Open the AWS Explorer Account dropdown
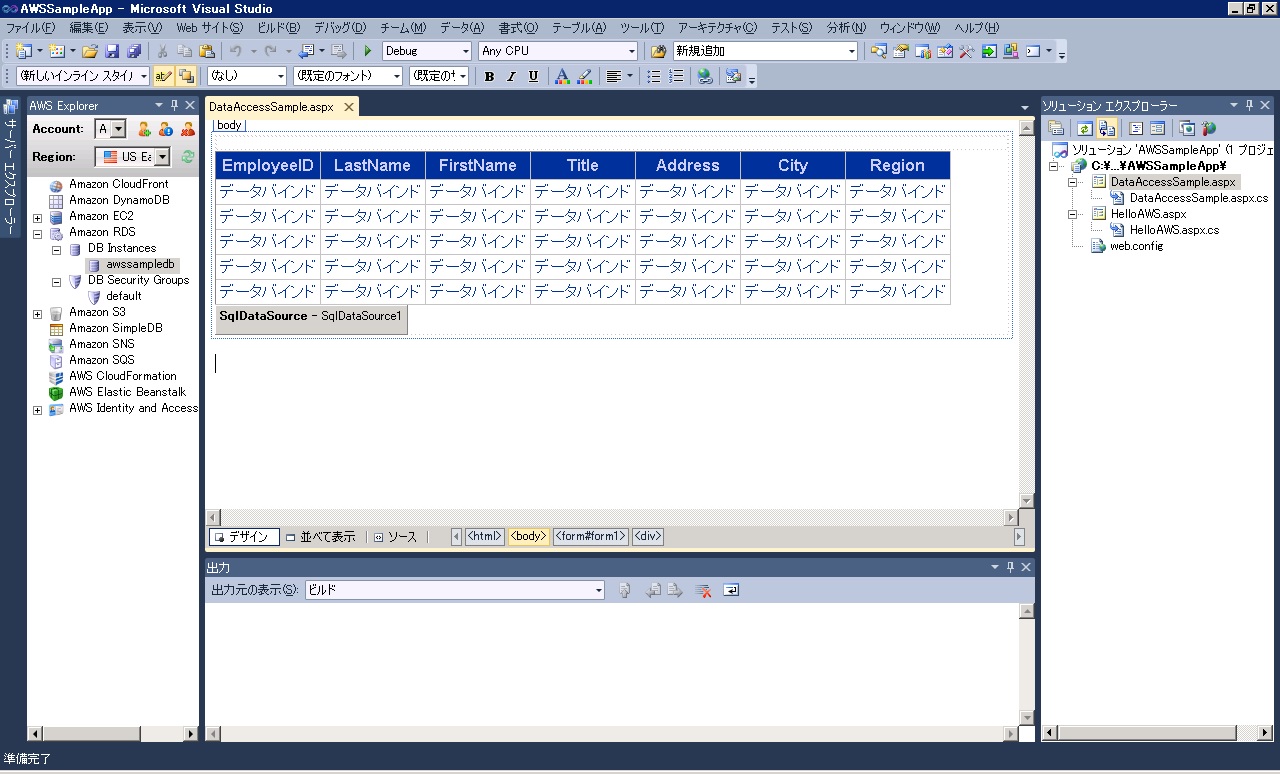The width and height of the screenshot is (1280, 774). tap(110, 129)
